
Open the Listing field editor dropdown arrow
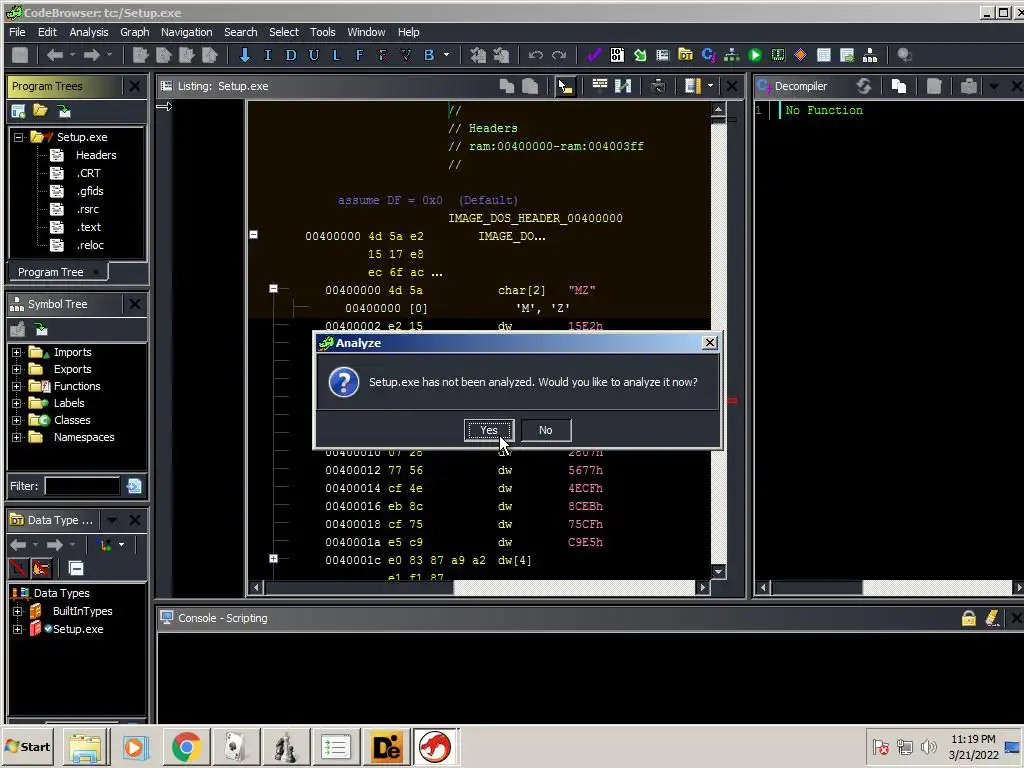(711, 86)
